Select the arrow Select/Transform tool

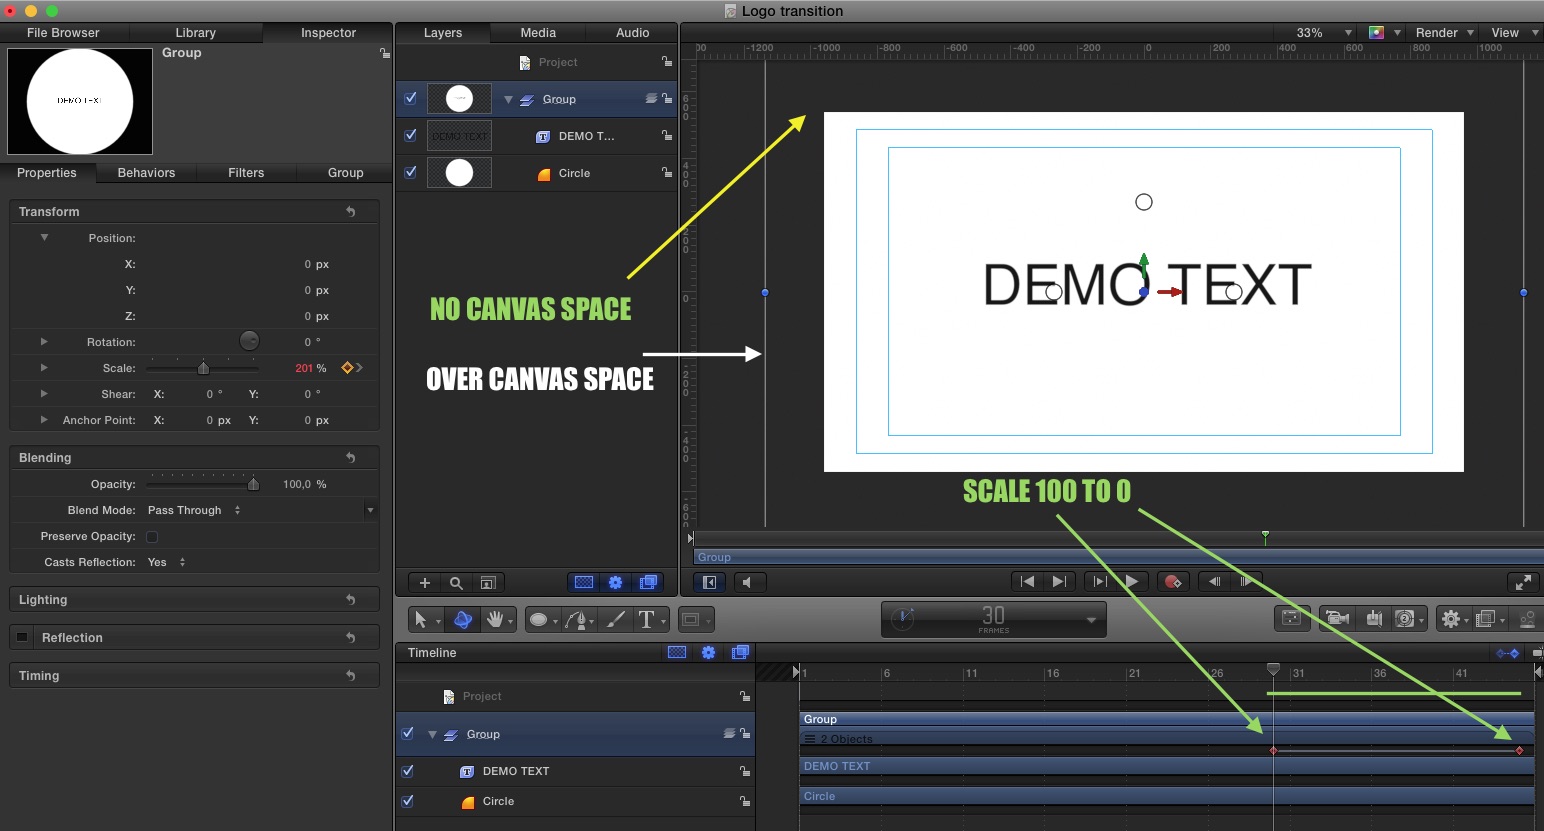tap(420, 620)
